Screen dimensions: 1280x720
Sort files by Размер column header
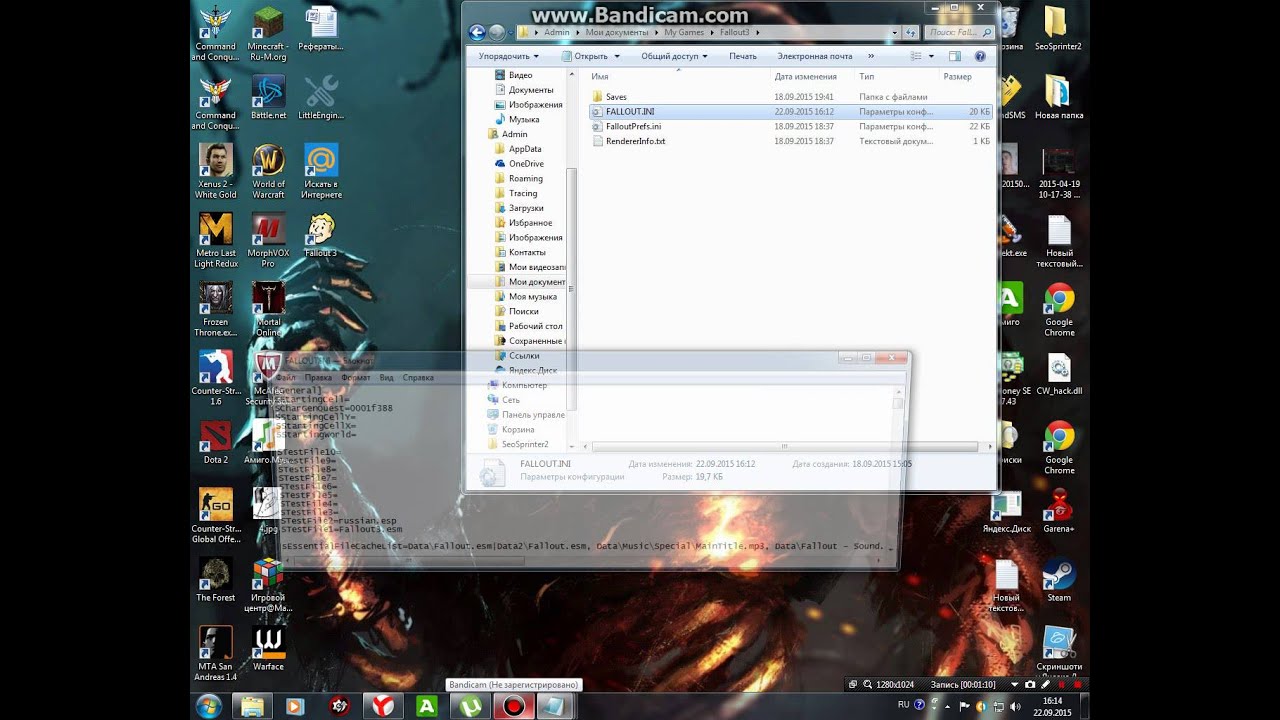(x=957, y=77)
